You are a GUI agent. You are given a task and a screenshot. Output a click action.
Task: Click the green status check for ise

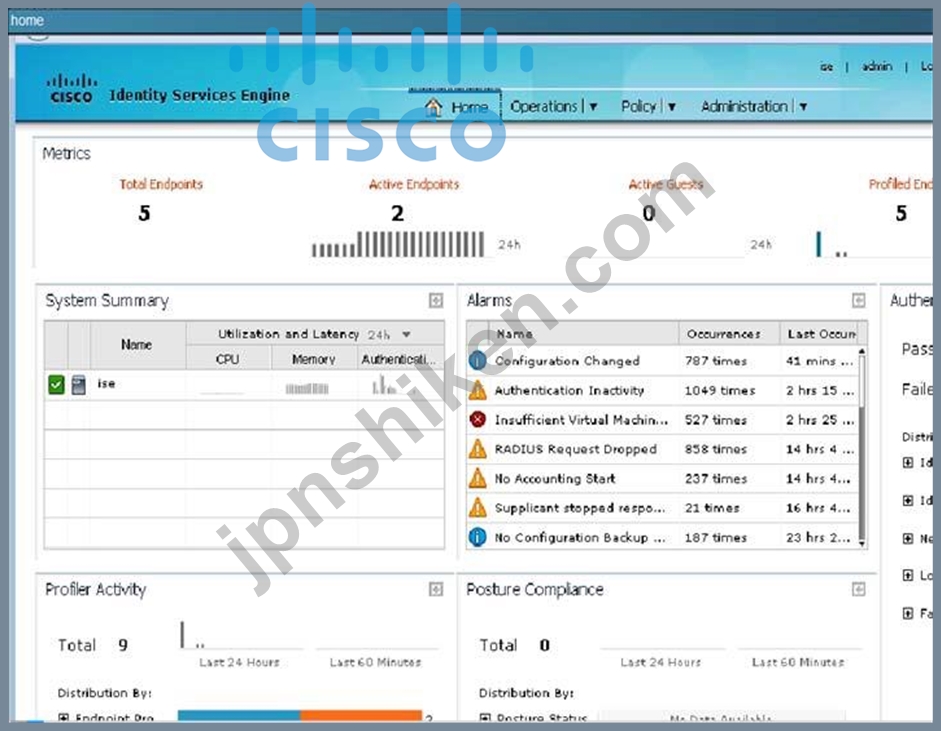tap(56, 384)
